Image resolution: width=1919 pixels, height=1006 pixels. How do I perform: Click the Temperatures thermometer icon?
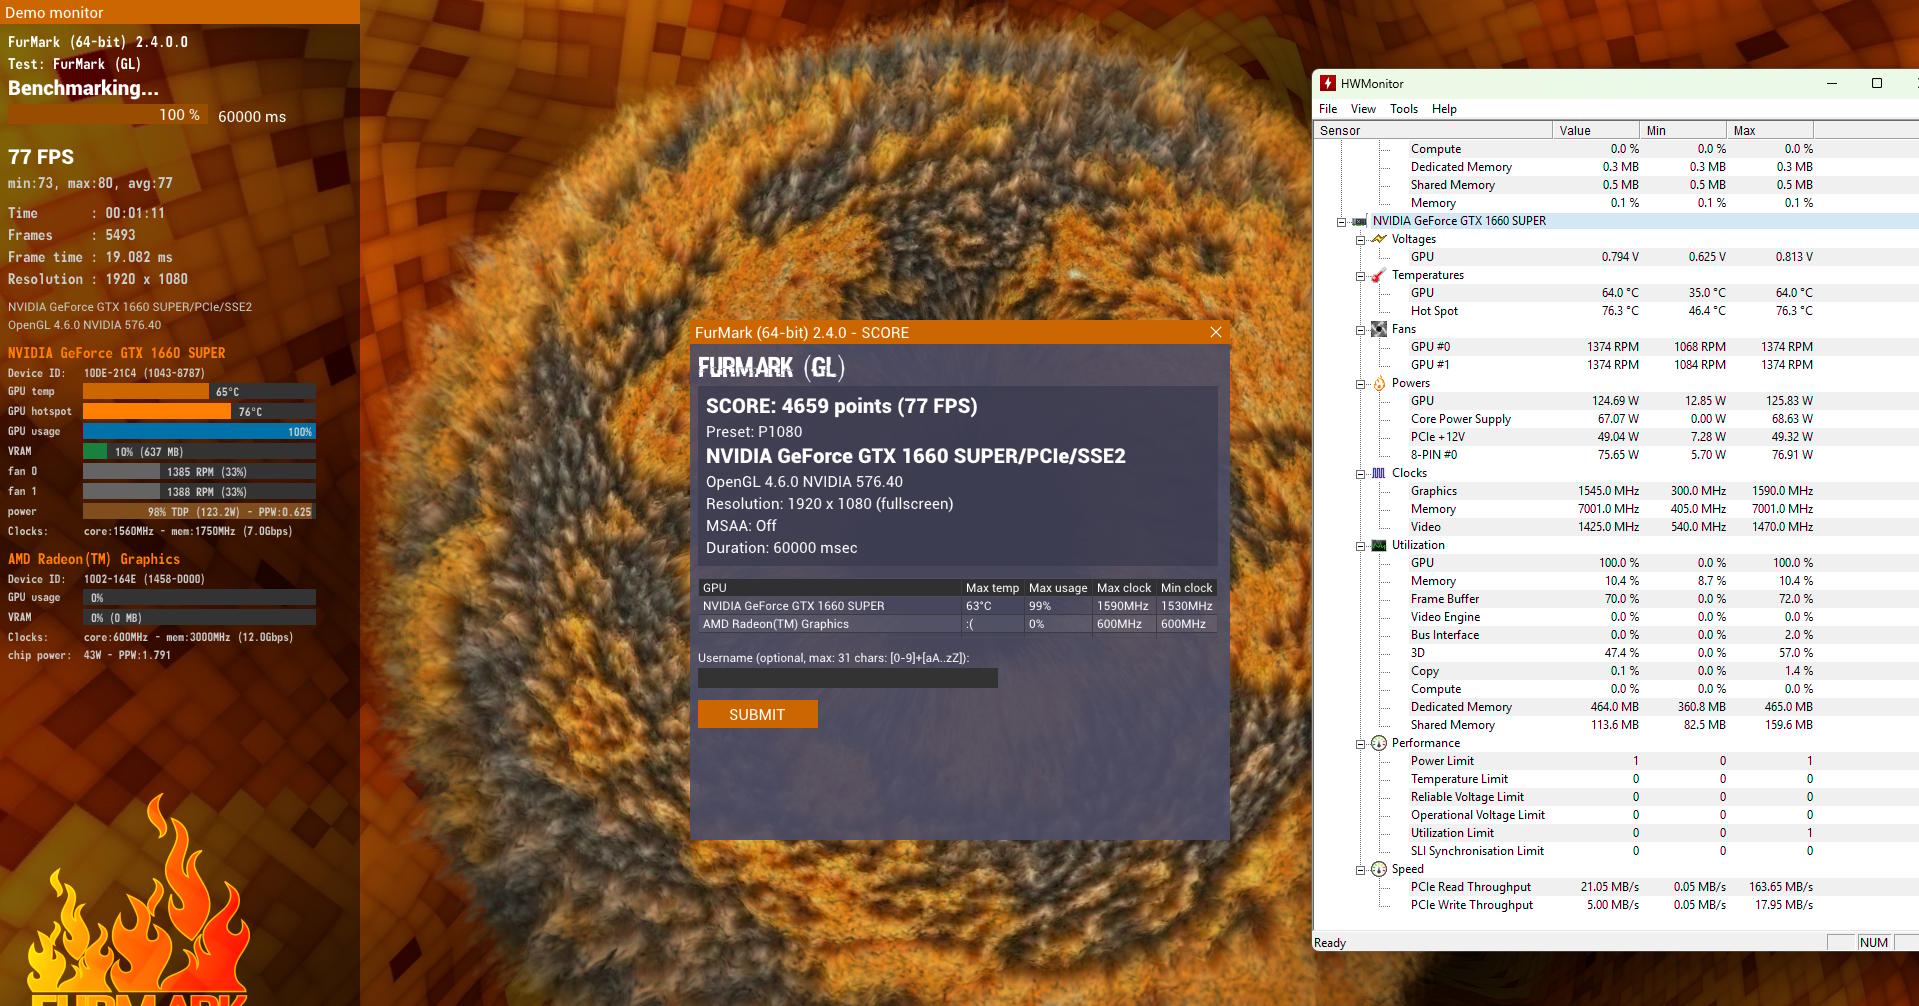1379,275
